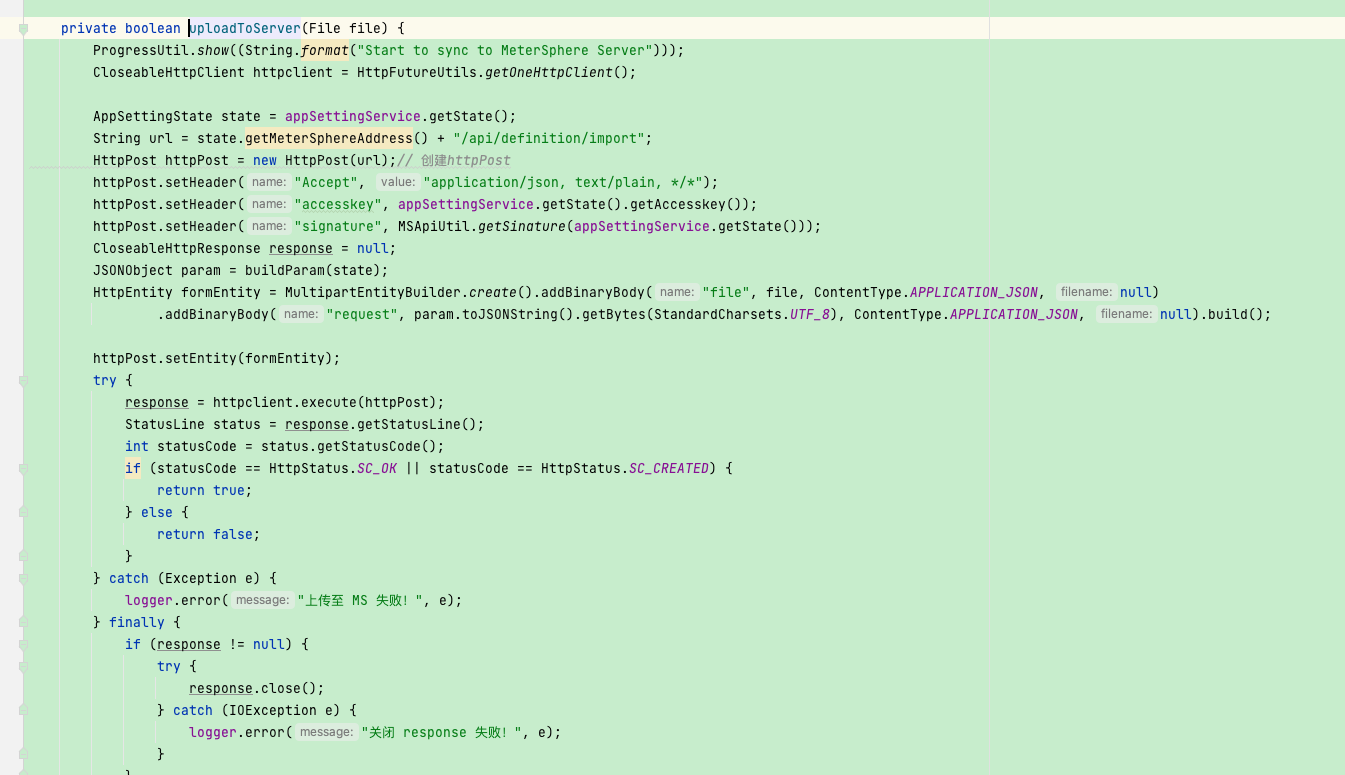Fold the if (response != null) block
Viewport: 1345px width, 775px height.
coord(23,644)
